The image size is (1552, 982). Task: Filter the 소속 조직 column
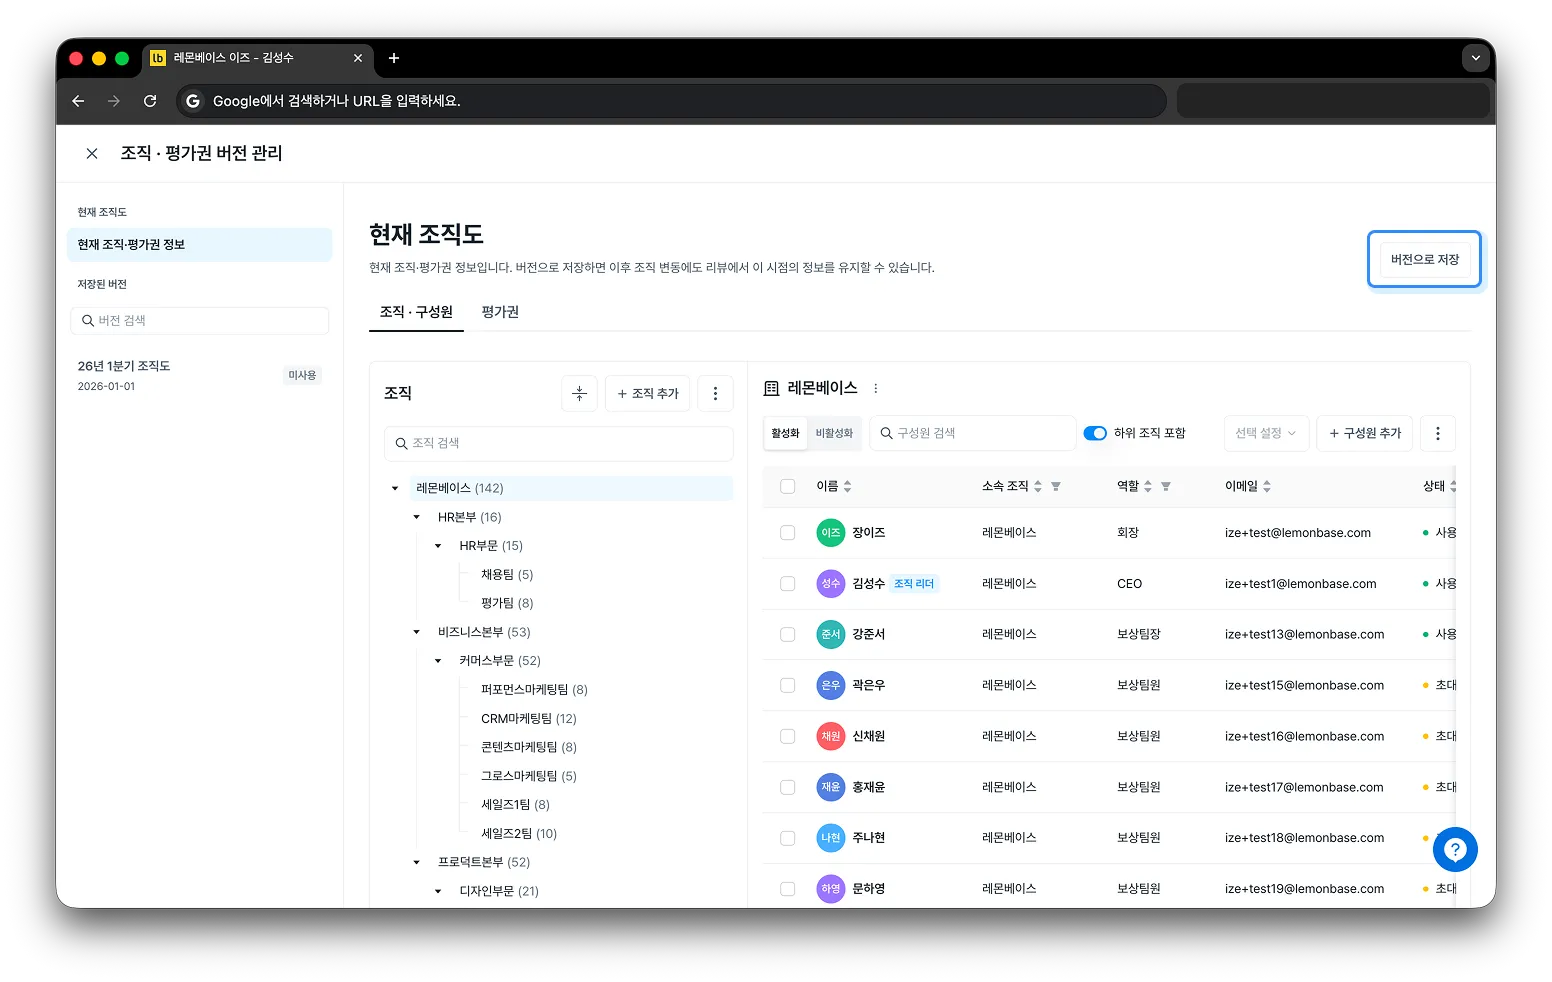1056,486
